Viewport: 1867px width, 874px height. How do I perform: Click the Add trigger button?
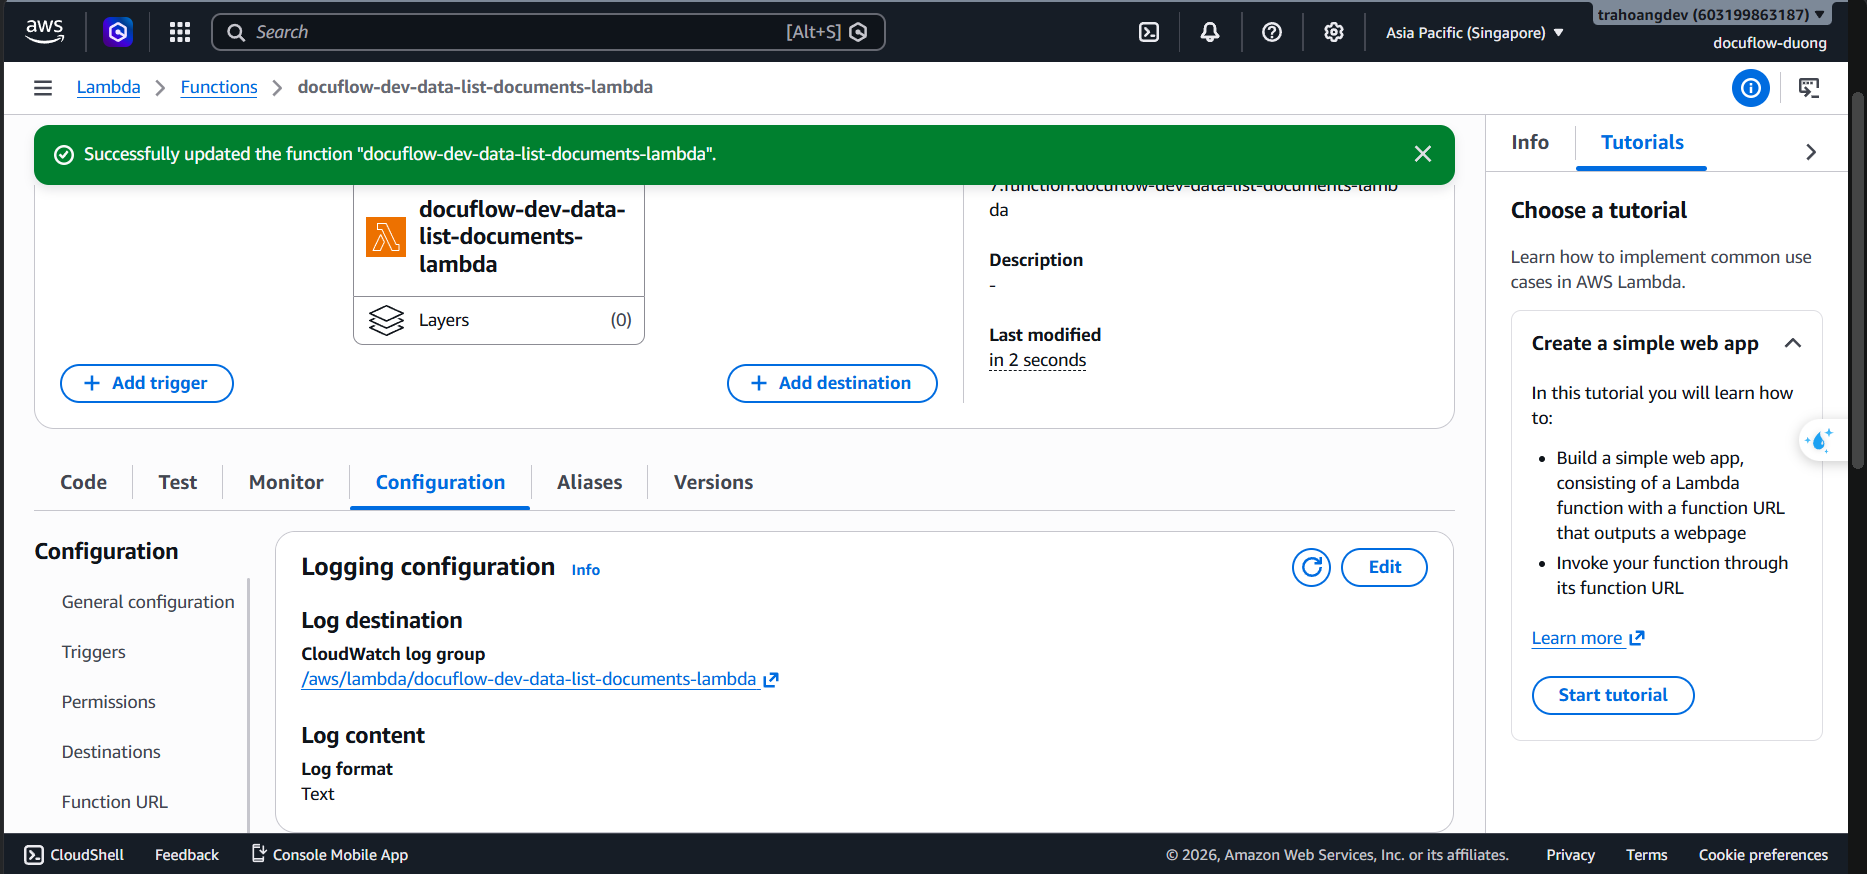click(x=147, y=384)
